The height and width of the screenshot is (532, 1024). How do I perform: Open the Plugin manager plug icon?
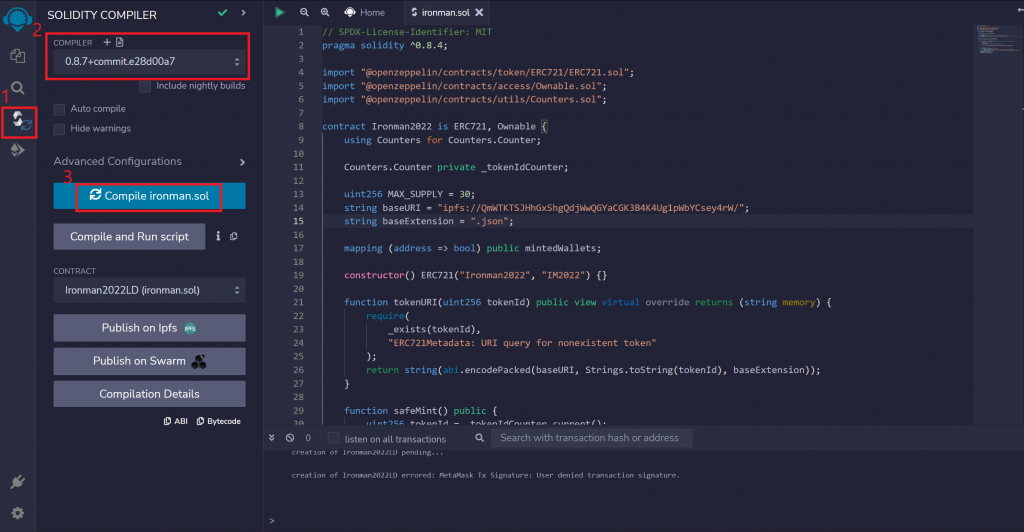[x=18, y=482]
